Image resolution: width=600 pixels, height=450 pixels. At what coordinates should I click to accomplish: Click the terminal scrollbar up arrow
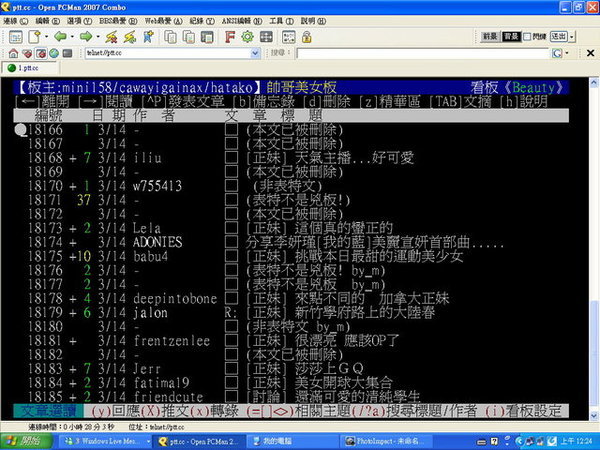click(594, 83)
